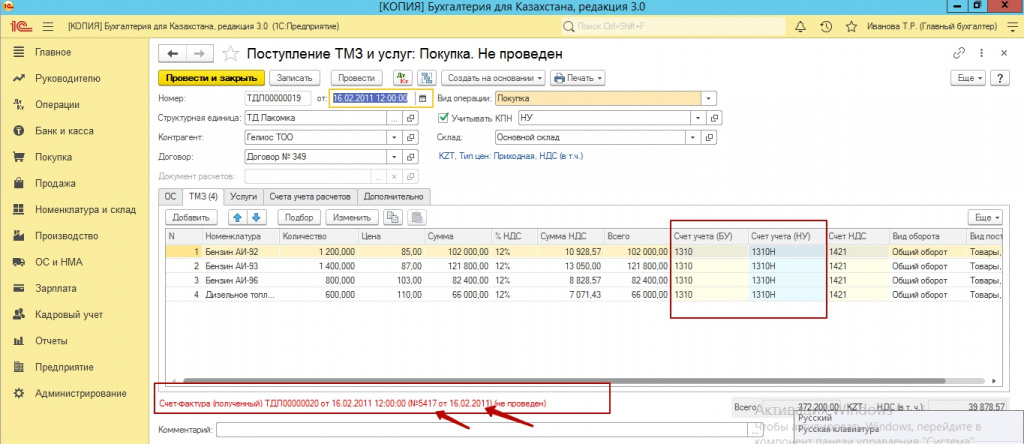Click the Записать button
The height and width of the screenshot is (444, 1024).
coord(295,78)
